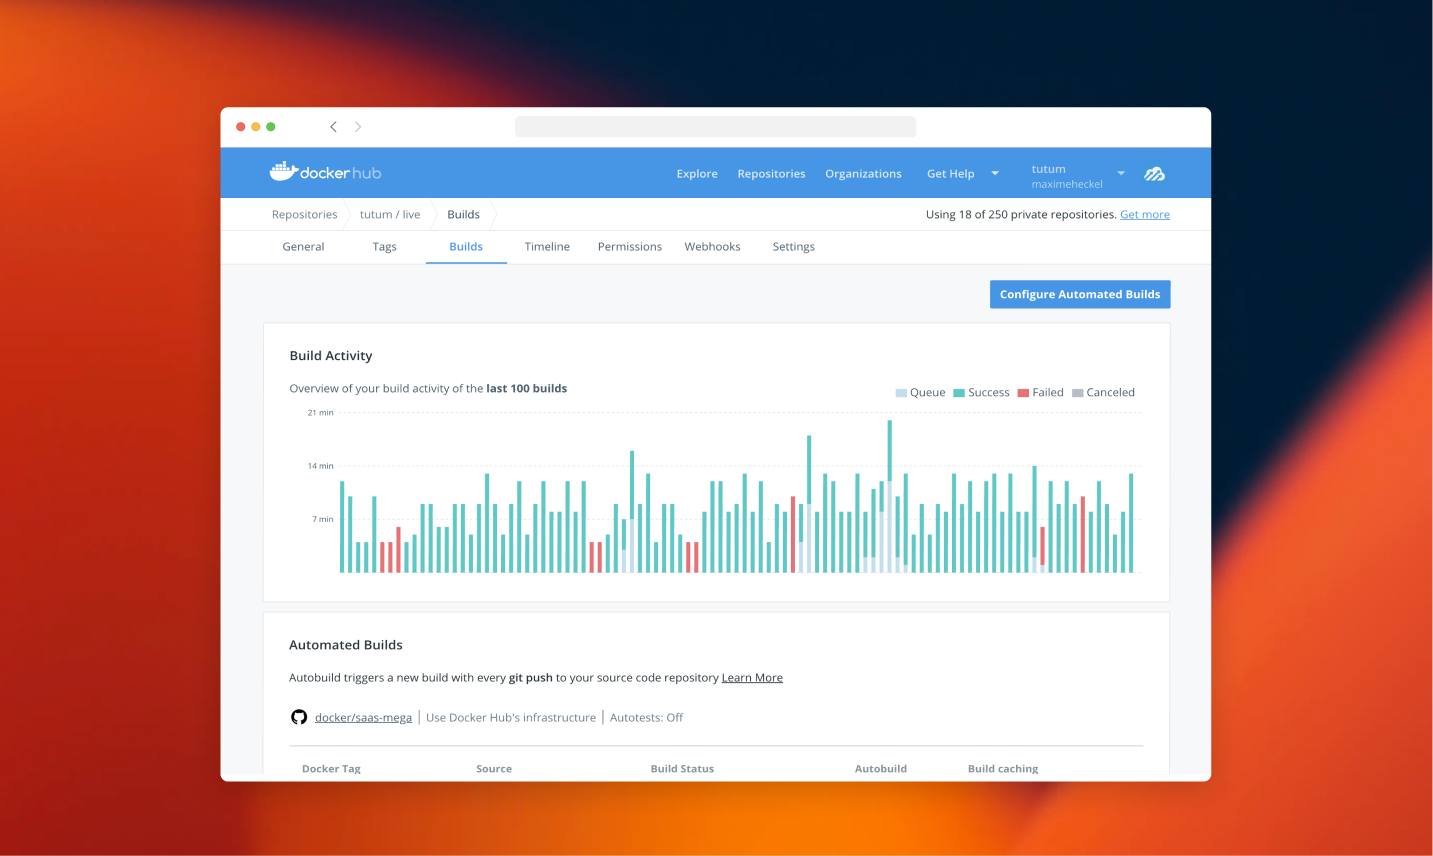This screenshot has height=856, width=1433.
Task: Toggle the Success filter in the legend
Action: click(981, 392)
